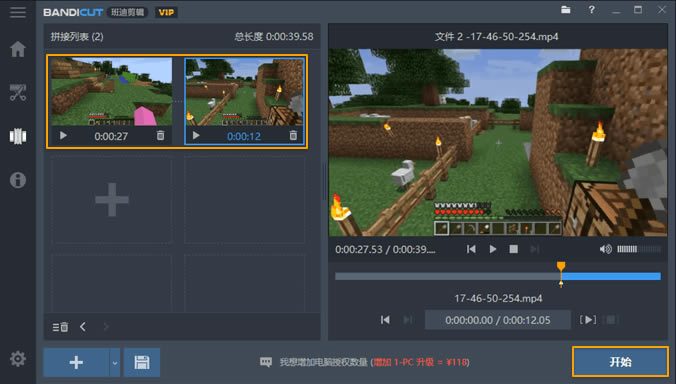Click the 开始 start button

[x=620, y=362]
